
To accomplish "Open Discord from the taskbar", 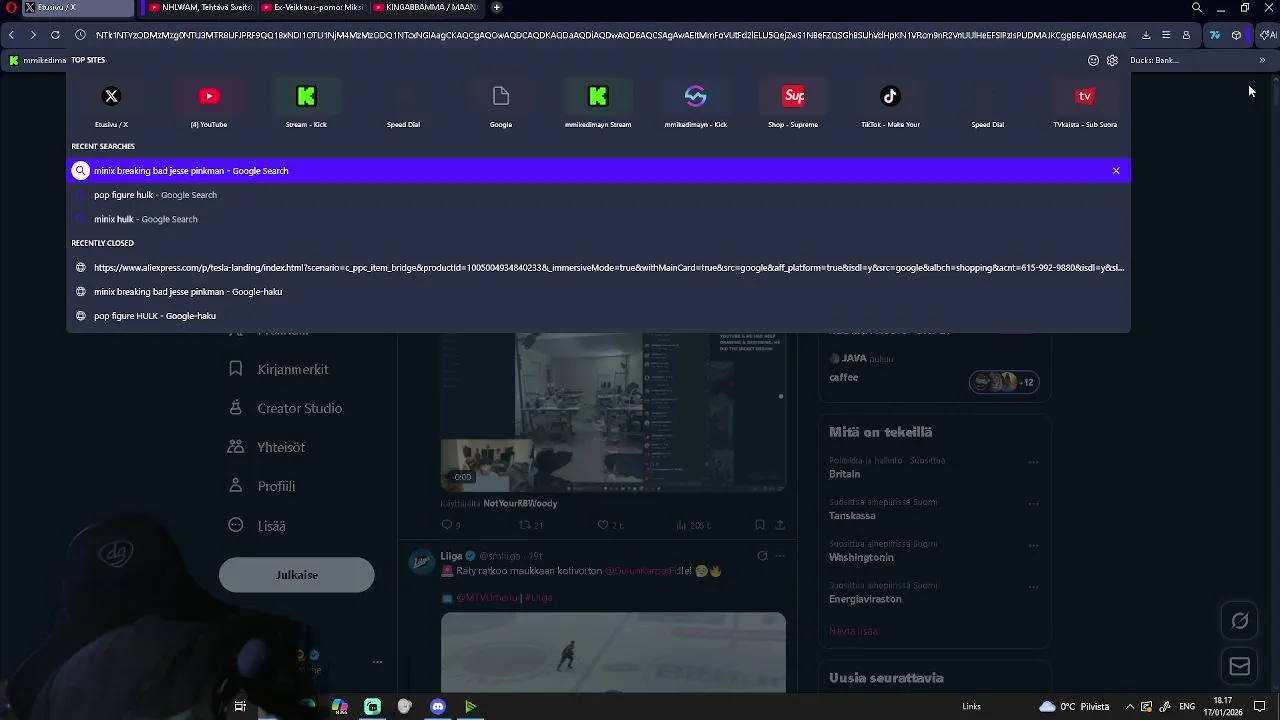I will (x=437, y=707).
